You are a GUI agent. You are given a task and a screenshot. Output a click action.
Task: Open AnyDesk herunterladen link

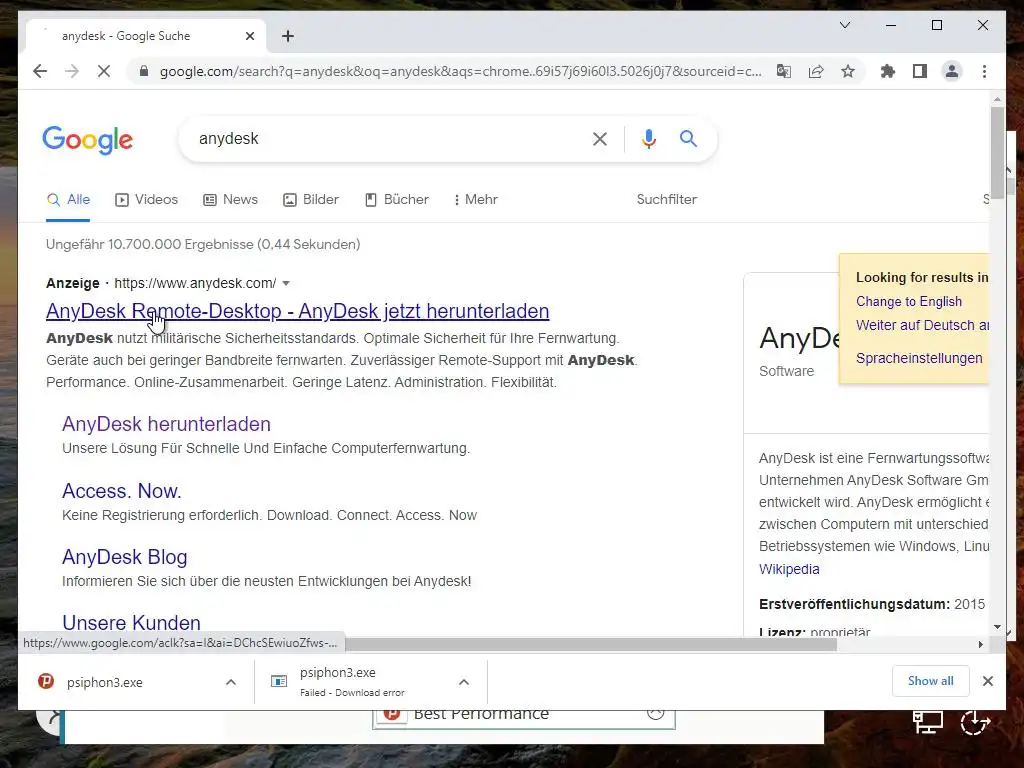(167, 424)
